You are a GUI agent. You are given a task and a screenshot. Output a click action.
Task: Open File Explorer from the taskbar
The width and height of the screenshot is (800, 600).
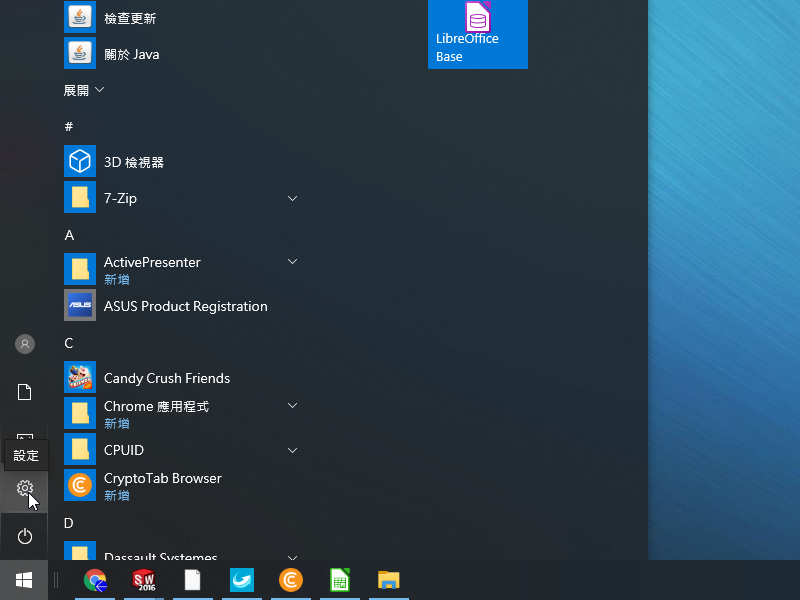click(x=389, y=580)
